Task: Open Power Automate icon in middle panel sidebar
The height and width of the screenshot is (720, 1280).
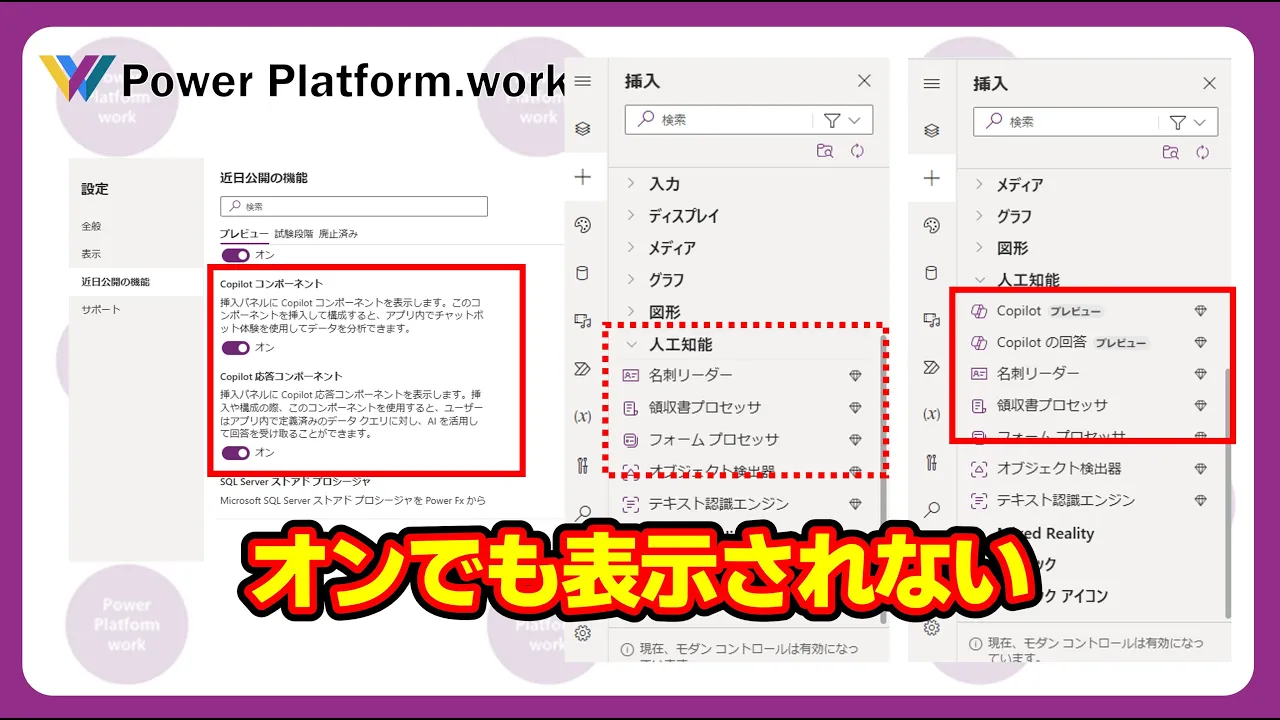Action: point(583,369)
